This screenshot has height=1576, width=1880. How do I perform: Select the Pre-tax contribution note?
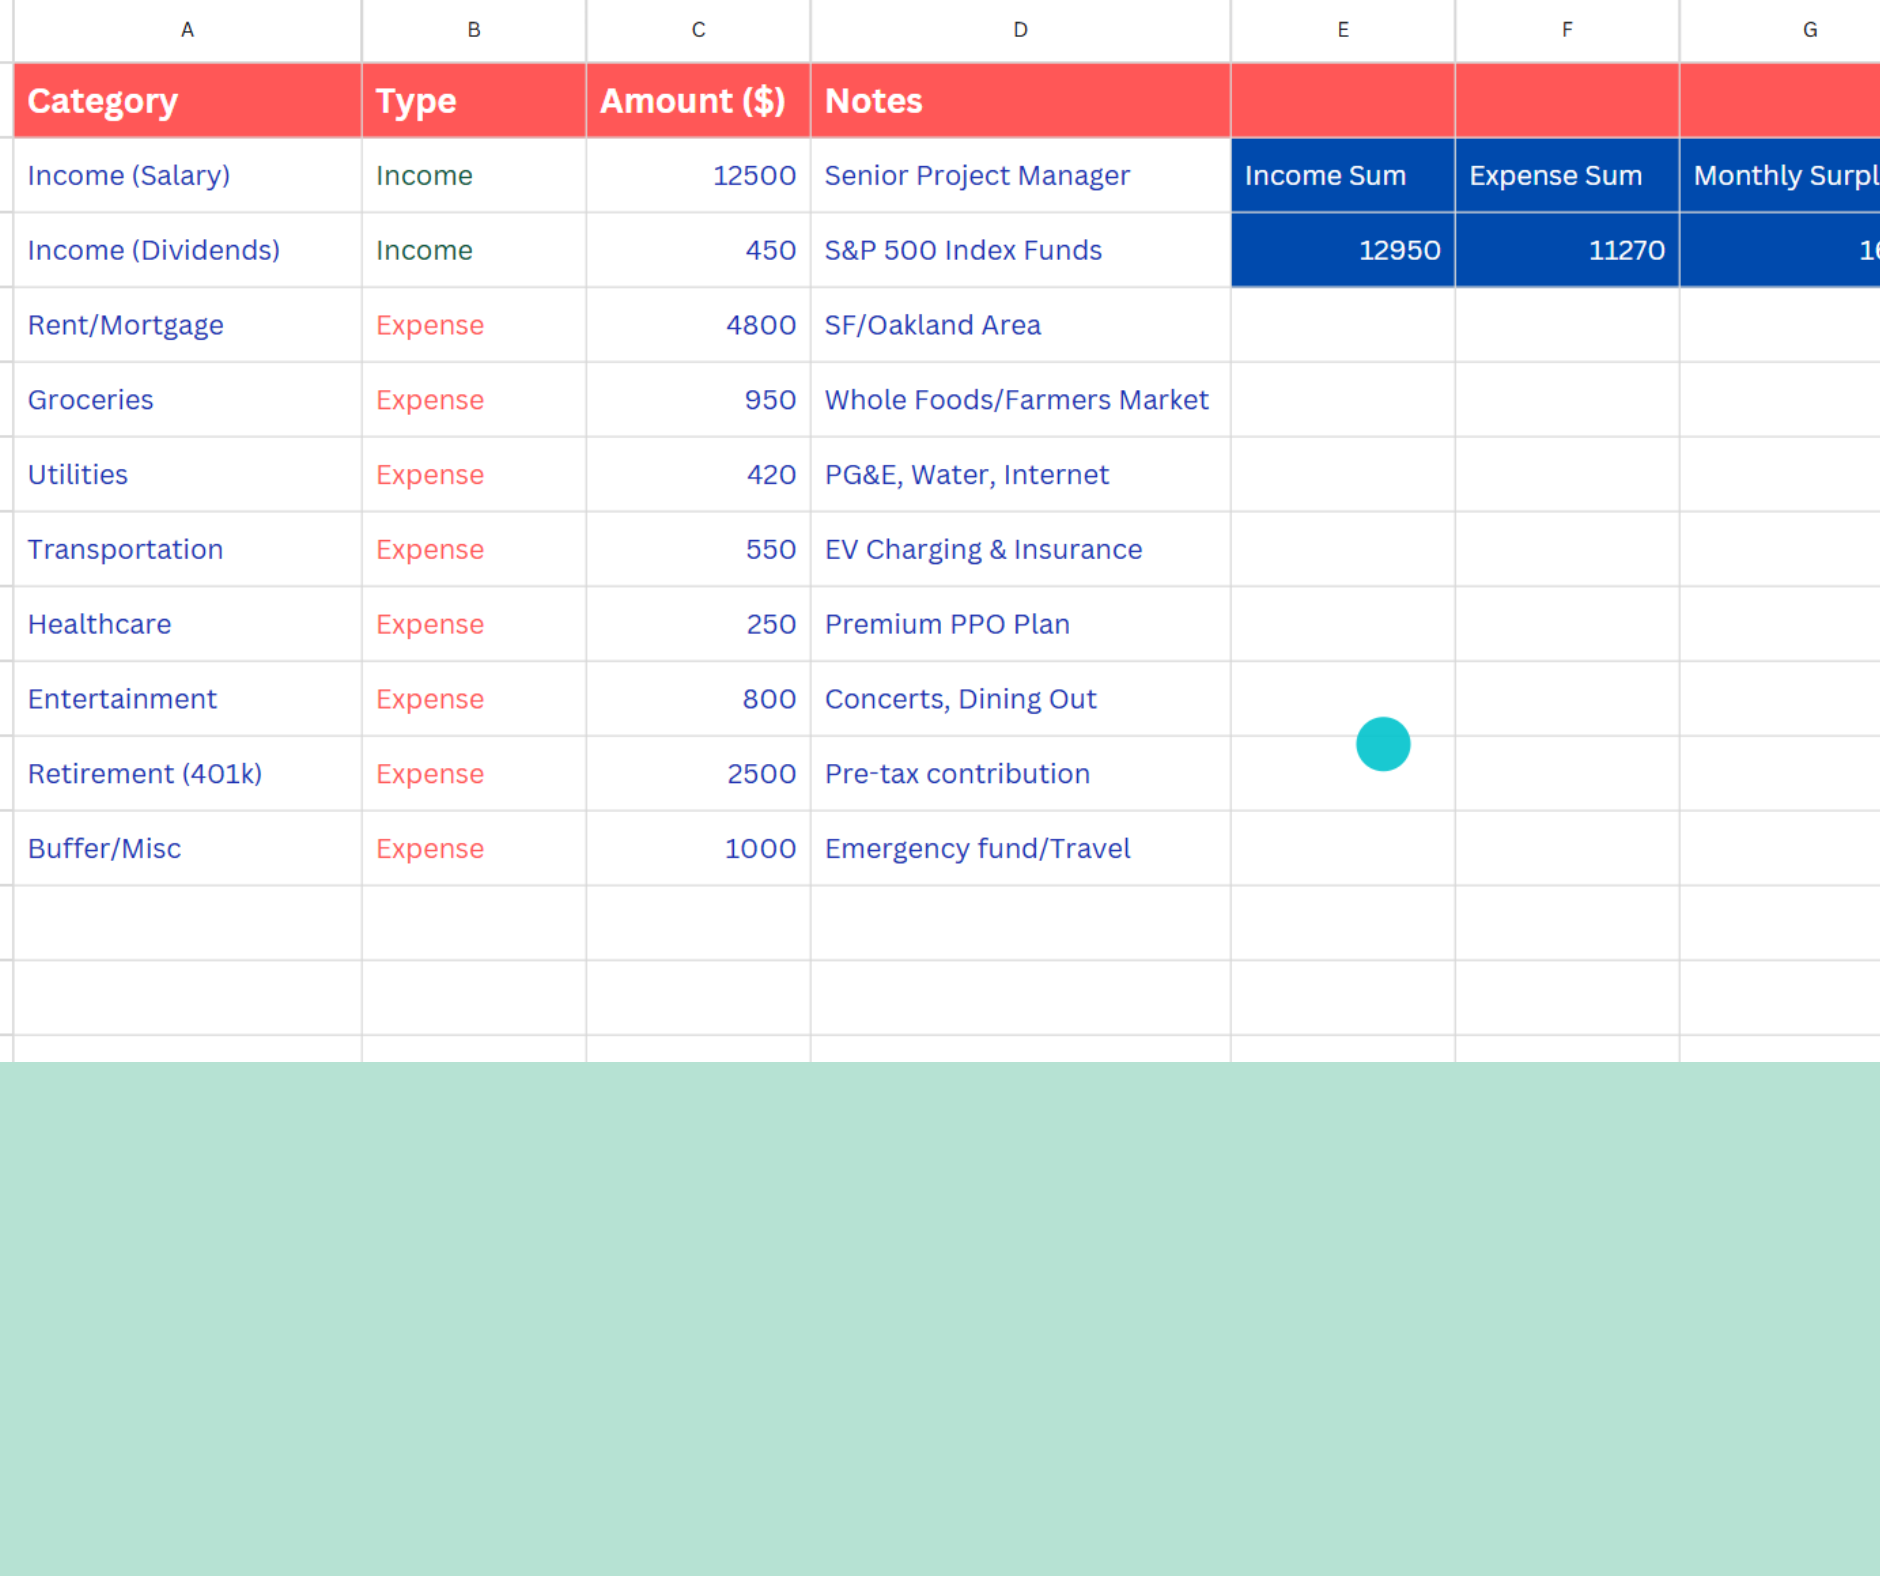click(1020, 774)
